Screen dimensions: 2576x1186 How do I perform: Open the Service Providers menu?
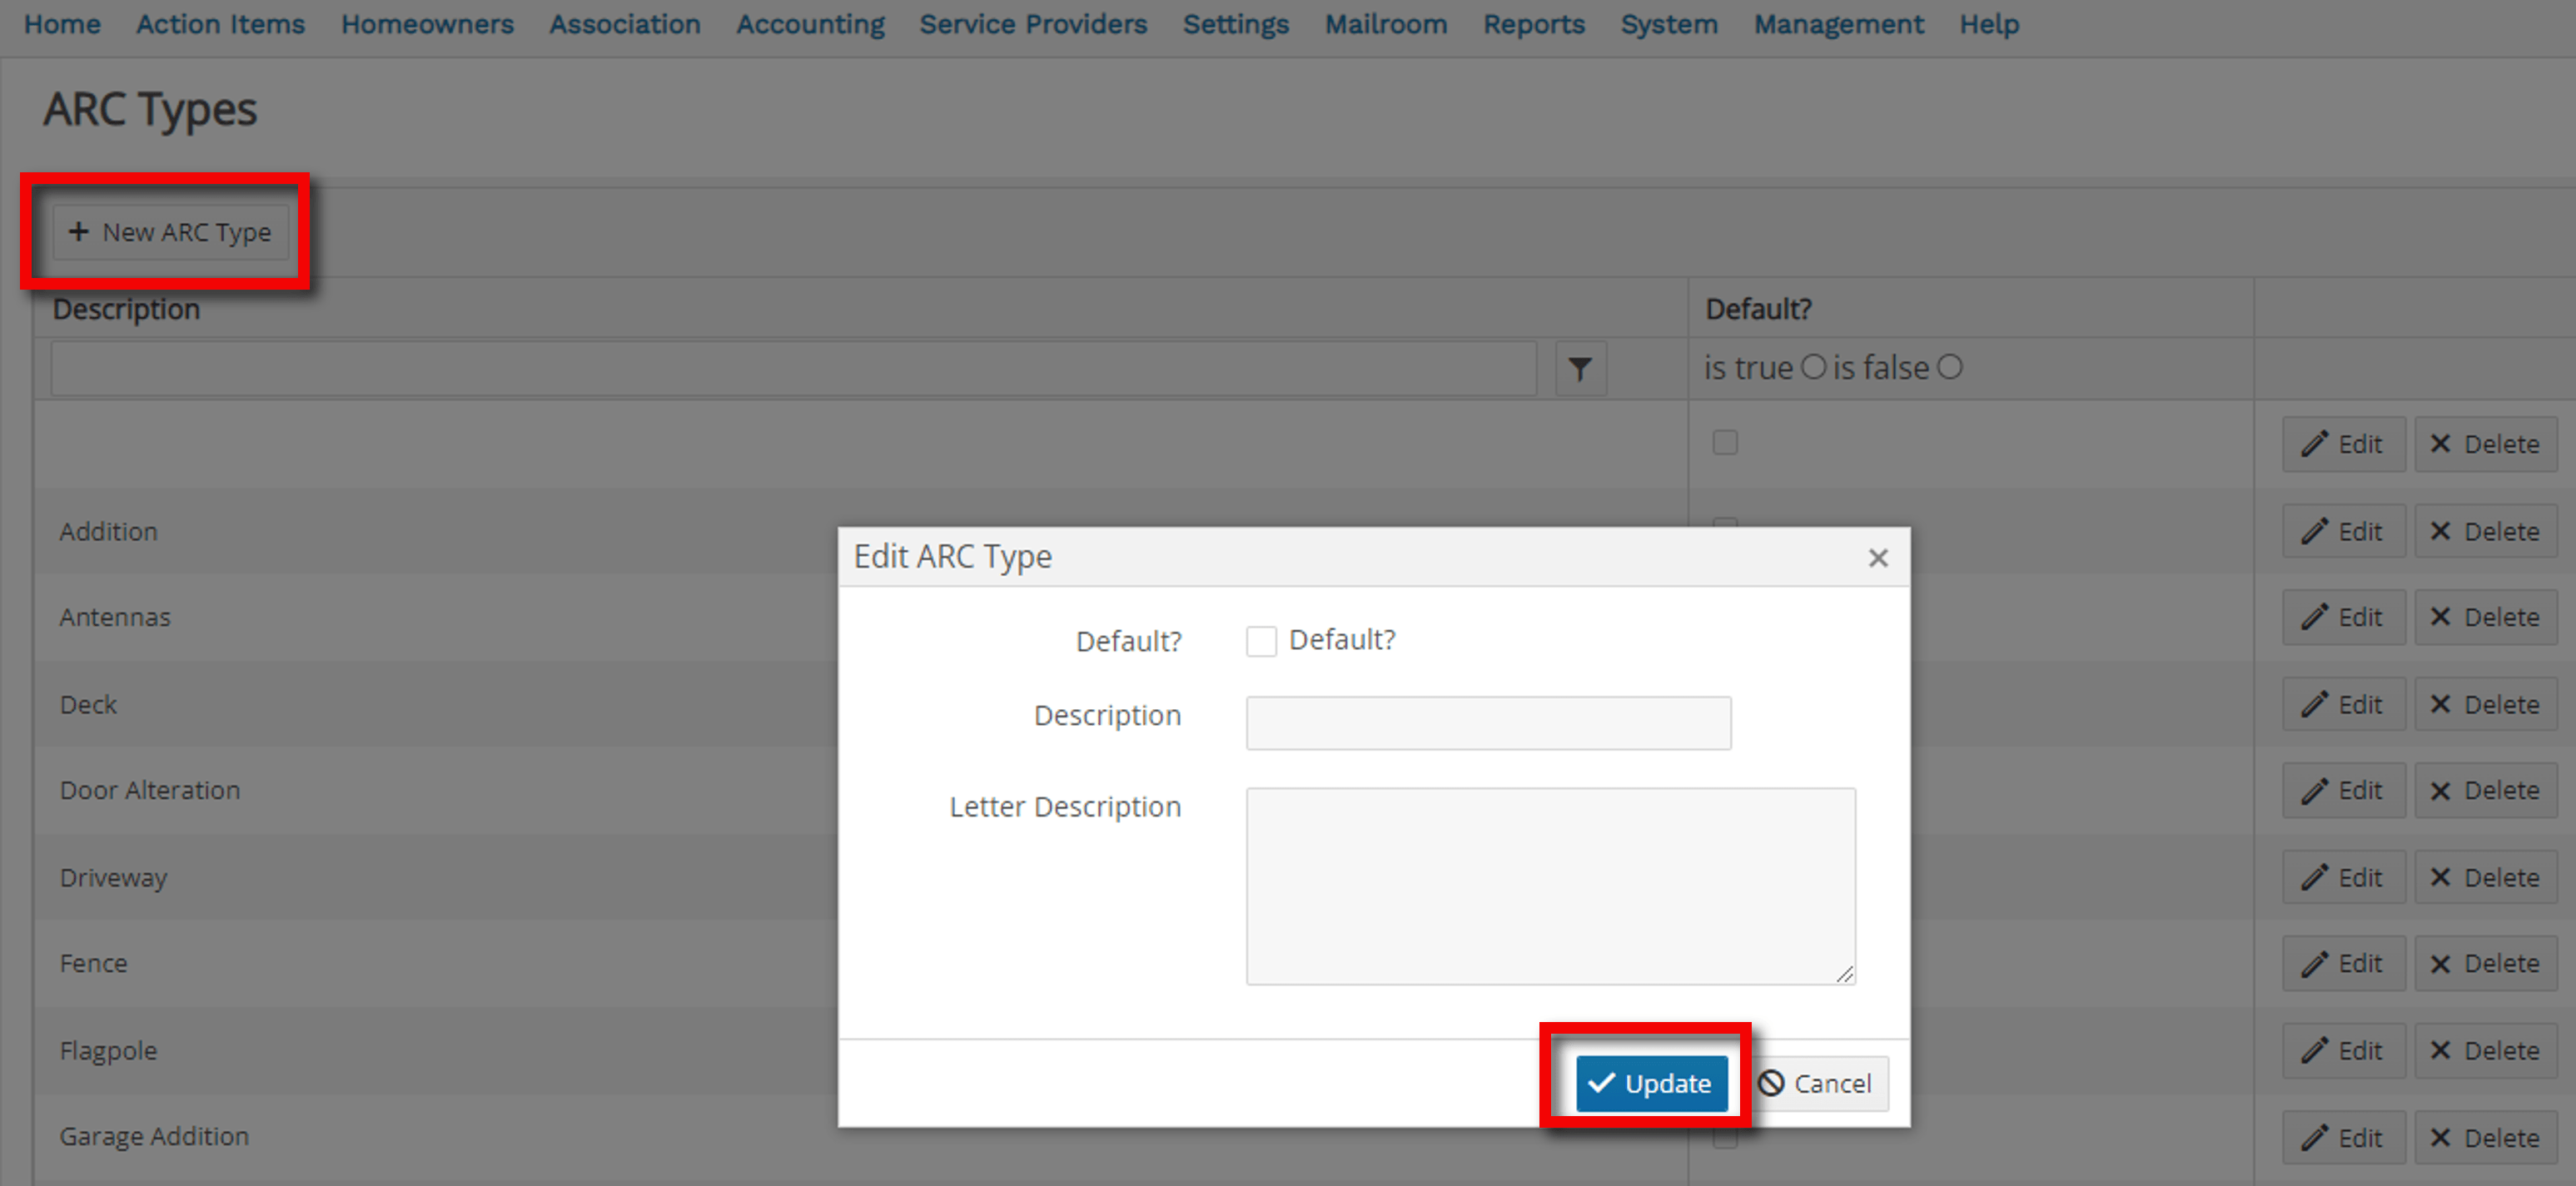pos(1033,24)
